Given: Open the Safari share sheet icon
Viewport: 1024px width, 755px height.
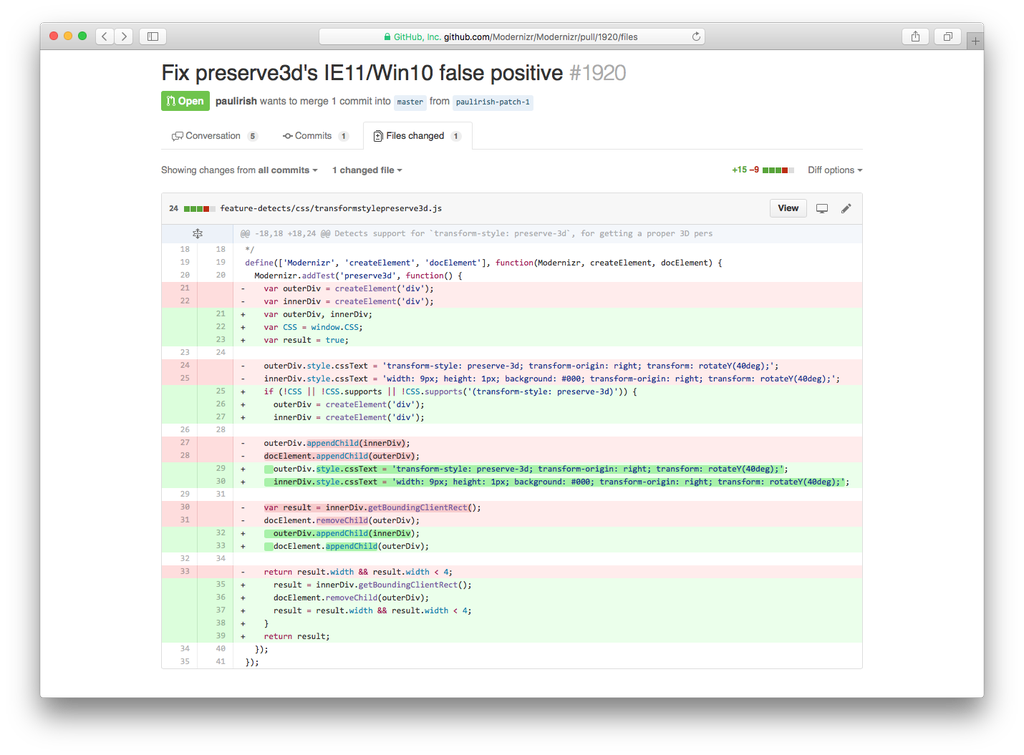Looking at the screenshot, I should point(916,37).
